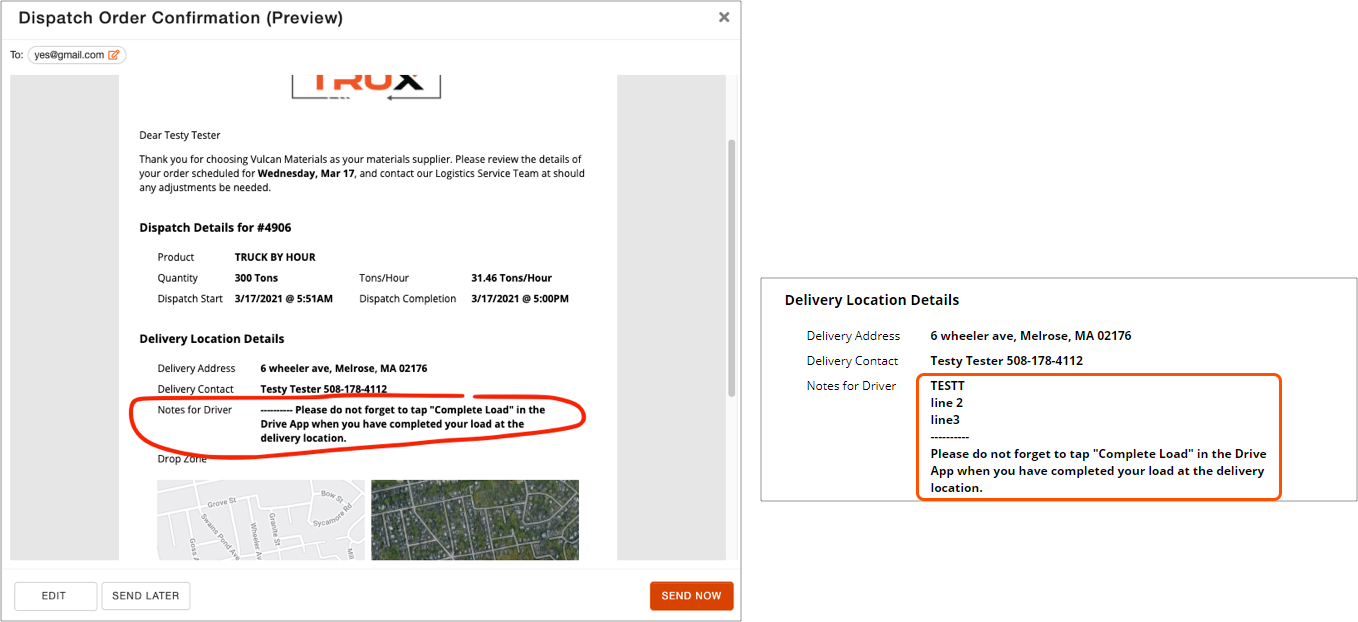Click the Delivery Contact value in the right panel

coord(1007,361)
